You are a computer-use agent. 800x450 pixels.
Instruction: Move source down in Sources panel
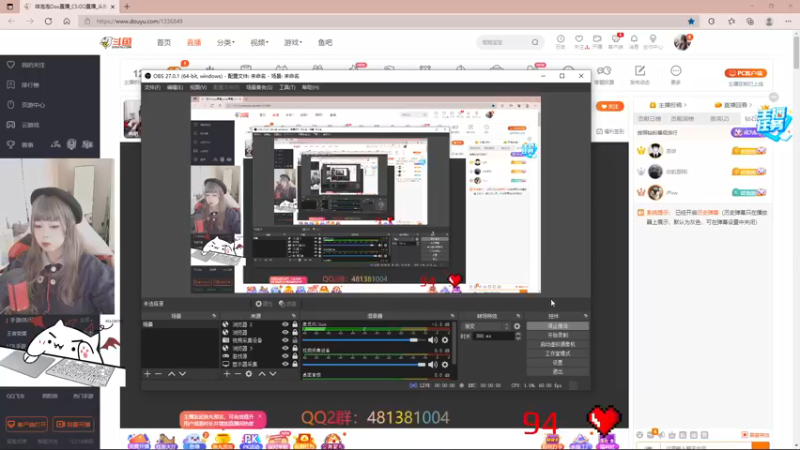pyautogui.click(x=273, y=374)
